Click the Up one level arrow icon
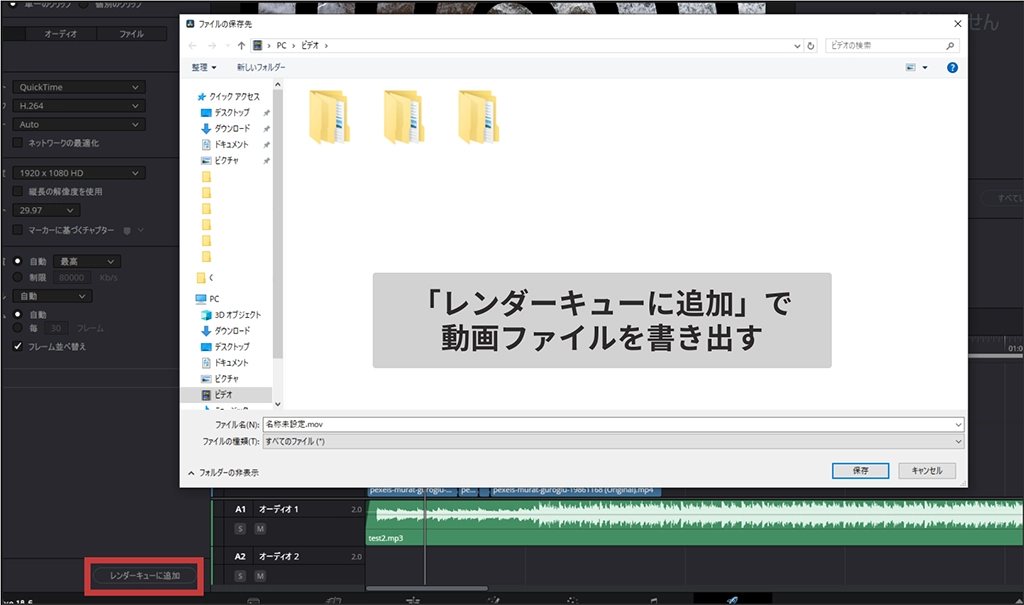Viewport: 1024px width, 605px height. pyautogui.click(x=241, y=46)
